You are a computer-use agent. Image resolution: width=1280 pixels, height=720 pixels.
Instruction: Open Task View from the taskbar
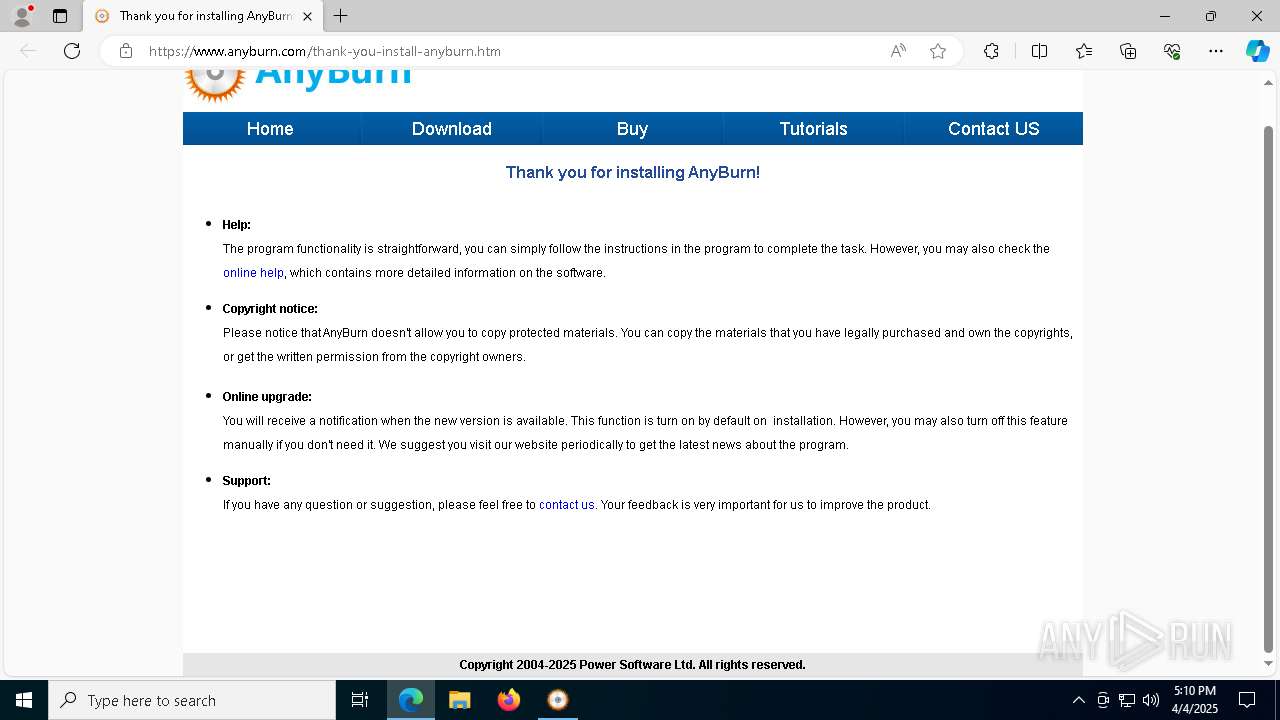coord(360,700)
